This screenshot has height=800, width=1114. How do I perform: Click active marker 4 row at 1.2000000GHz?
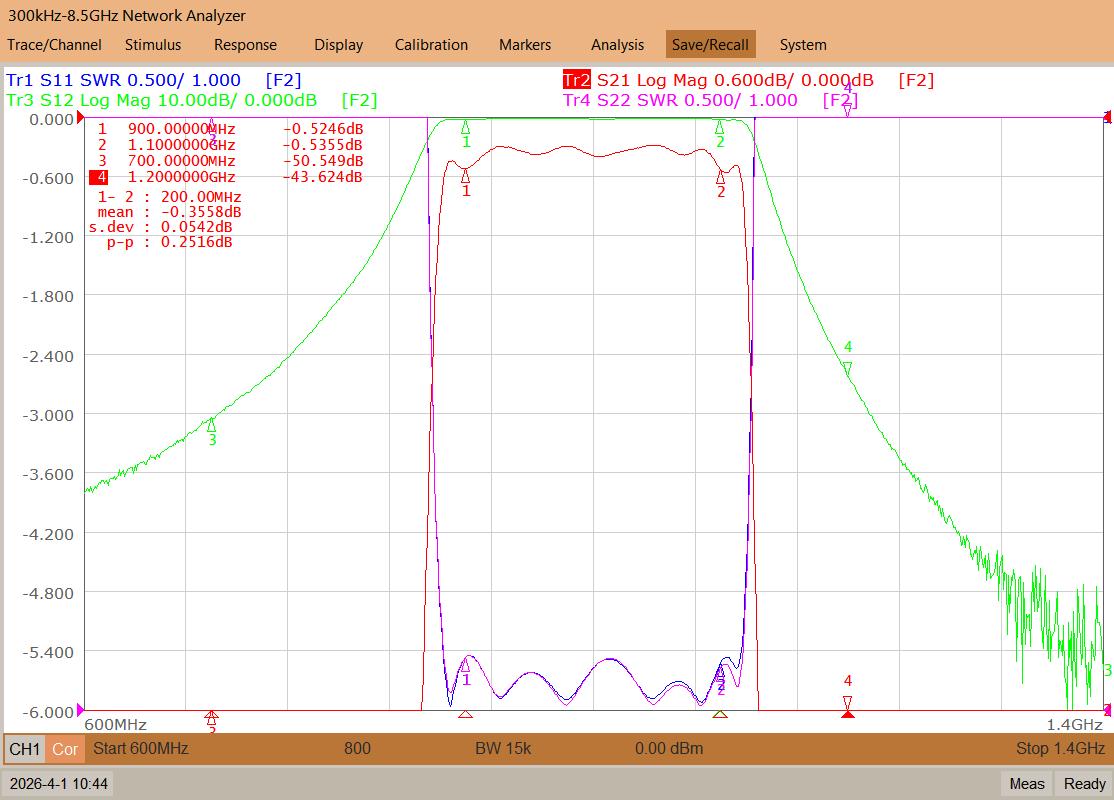tap(226, 177)
